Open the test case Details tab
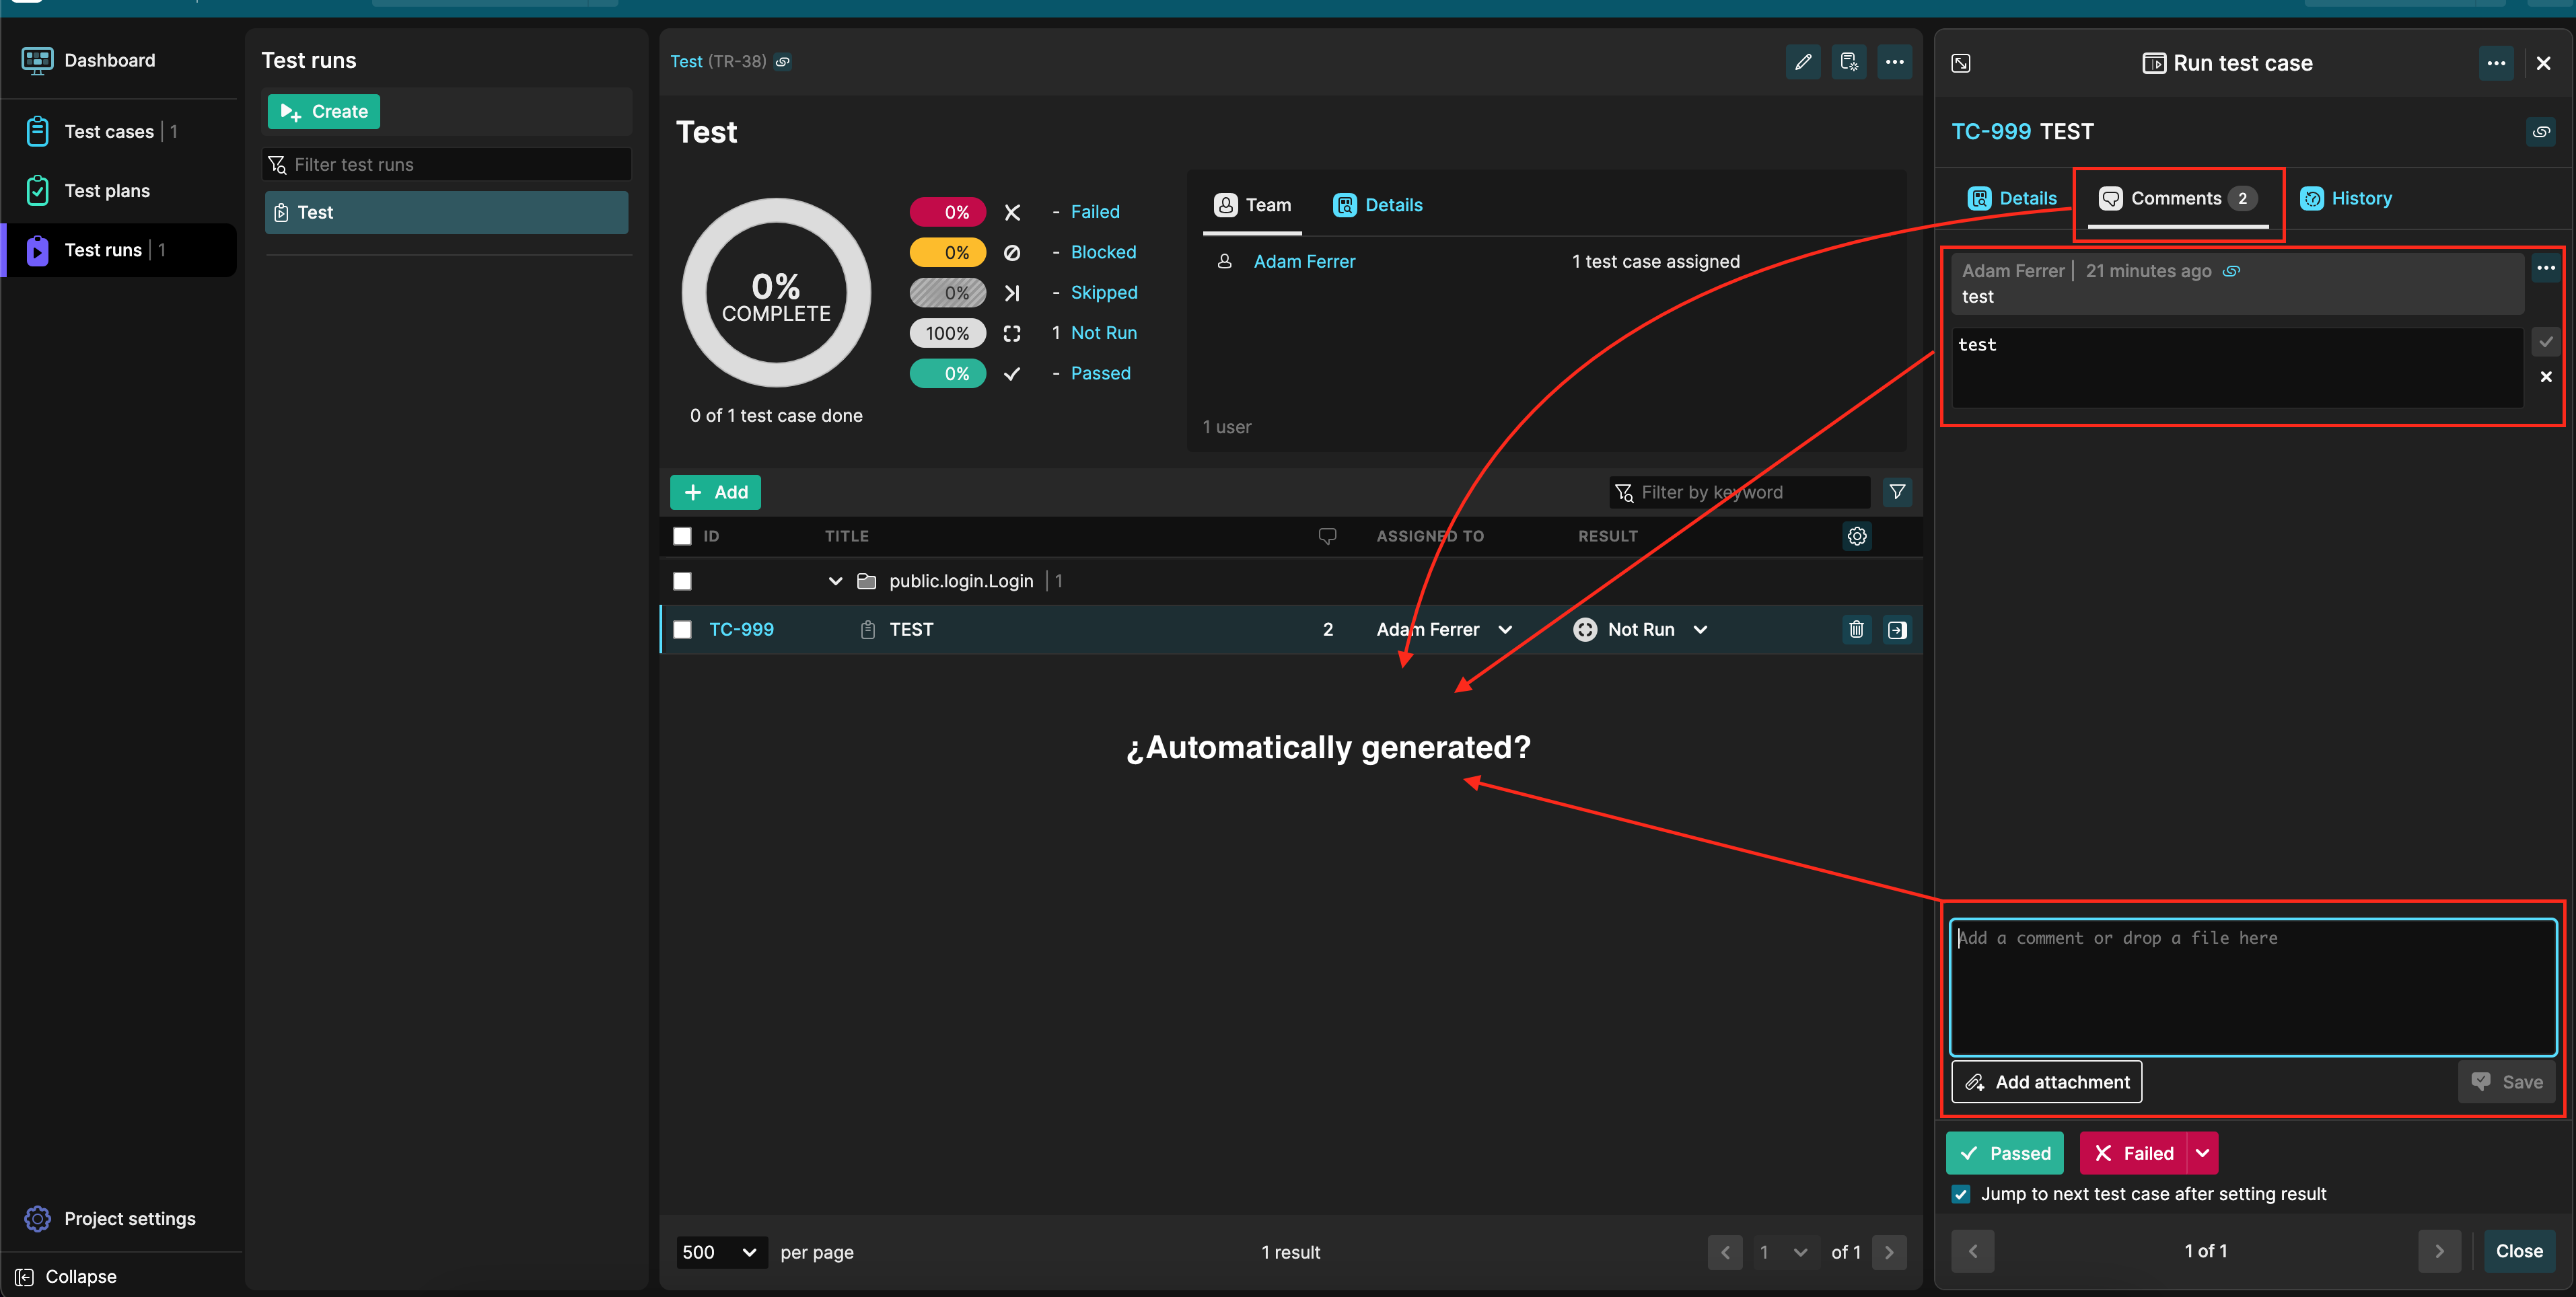 pos(2012,198)
